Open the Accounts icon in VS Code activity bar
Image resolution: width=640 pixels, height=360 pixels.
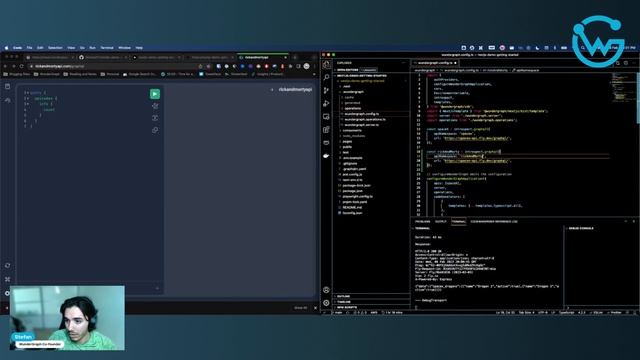tap(326, 290)
